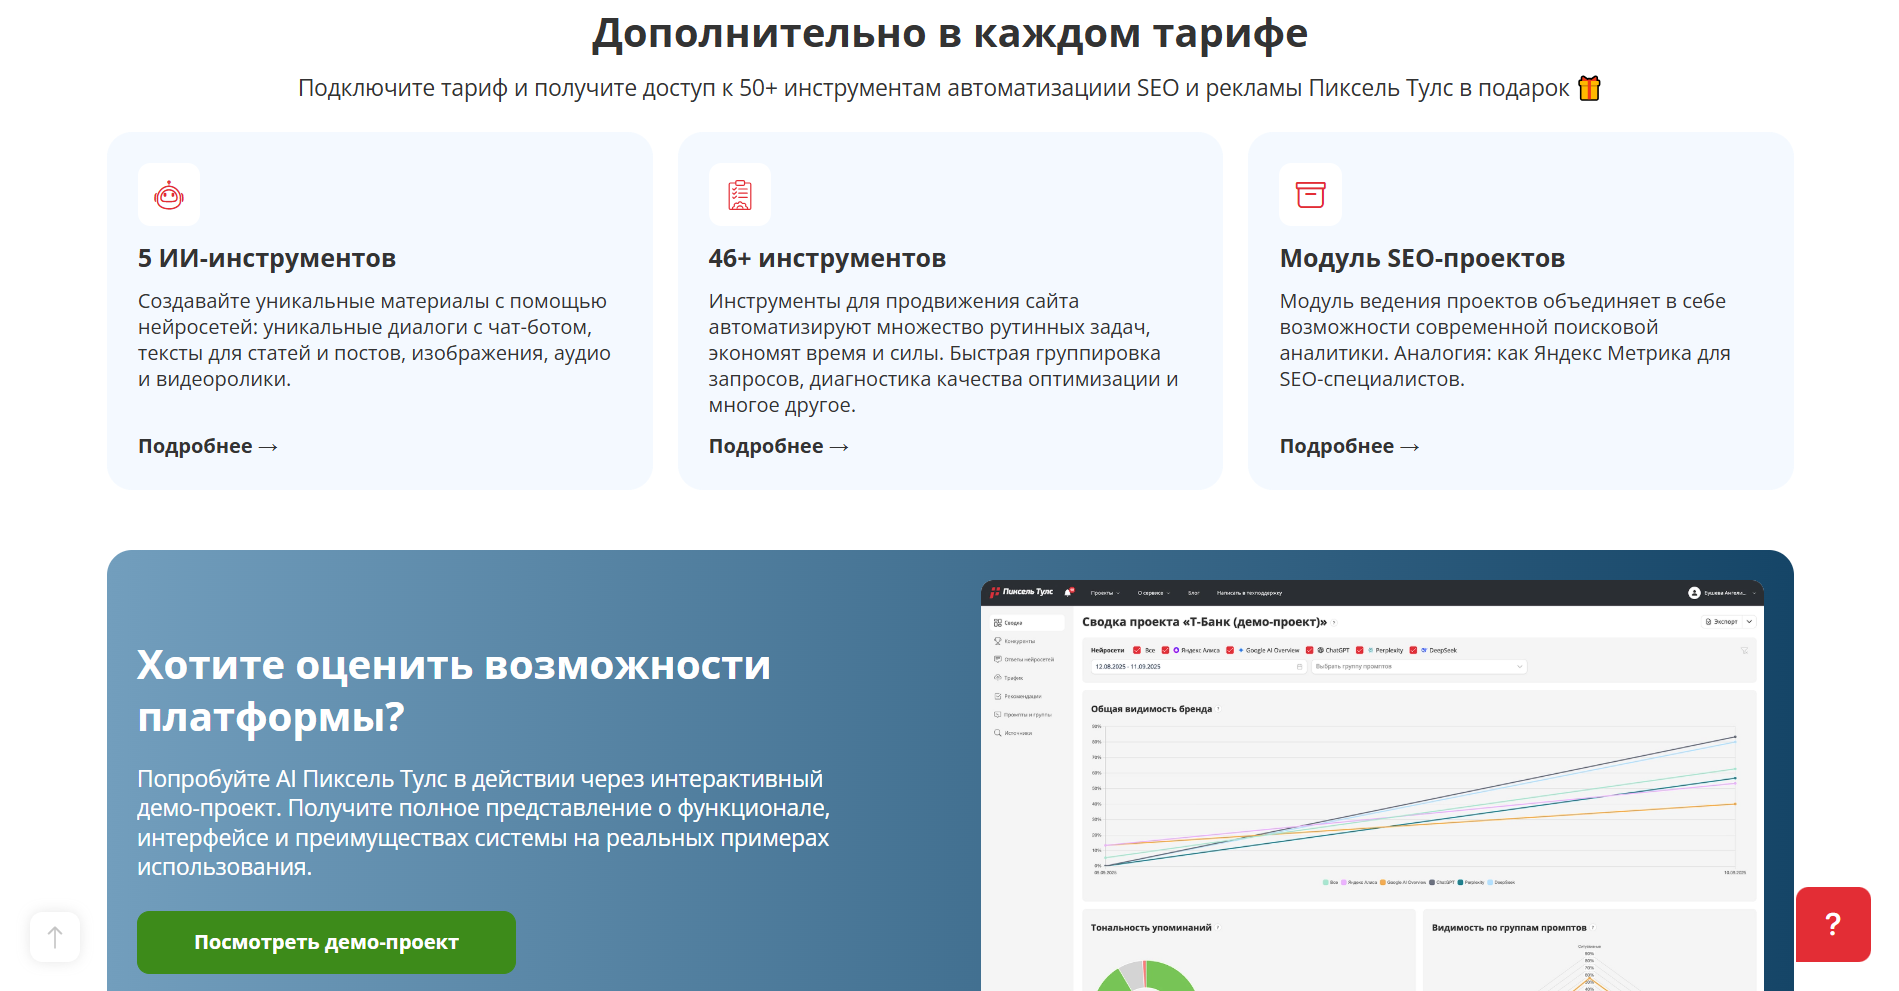
Task: Toggle the DeepSeek checkbox in Нейросети filter
Action: pos(1413,650)
